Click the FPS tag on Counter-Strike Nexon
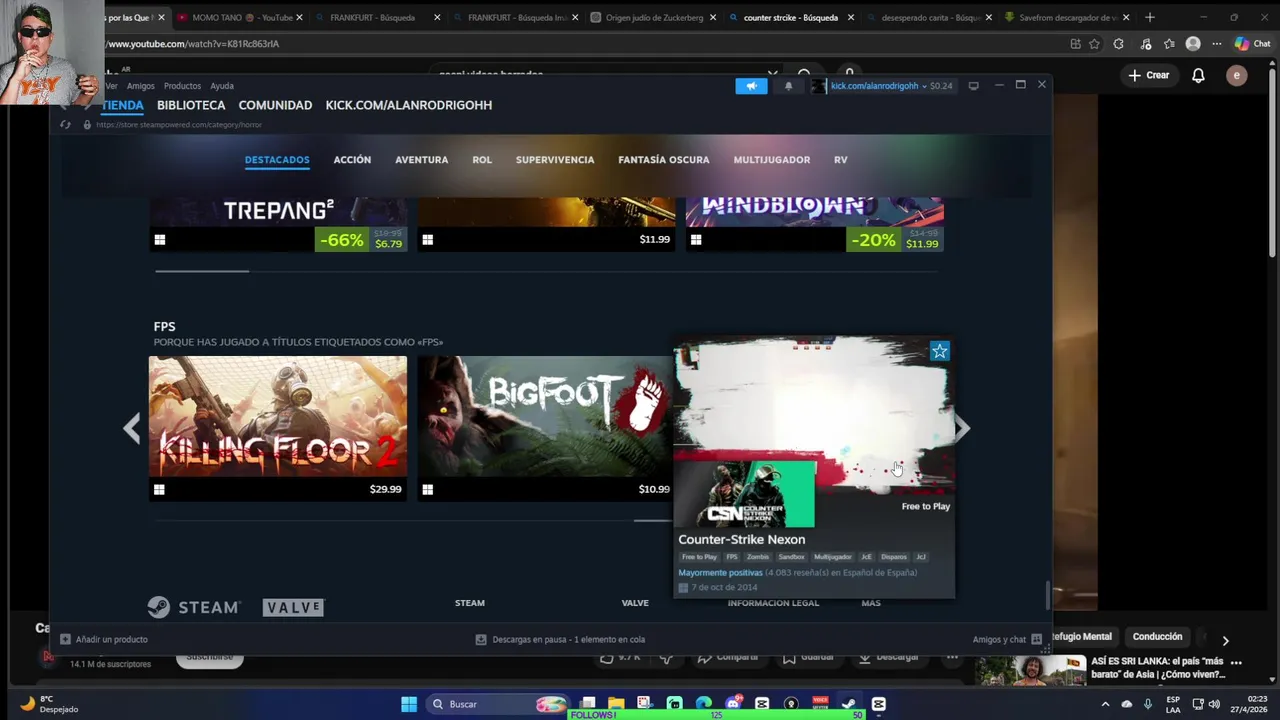This screenshot has height=720, width=1280. [x=732, y=557]
